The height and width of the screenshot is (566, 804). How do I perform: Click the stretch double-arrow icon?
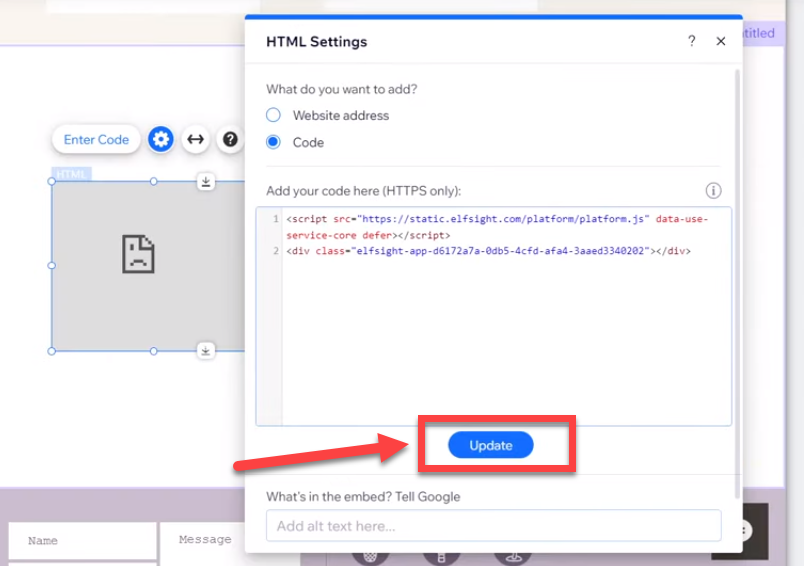point(195,139)
